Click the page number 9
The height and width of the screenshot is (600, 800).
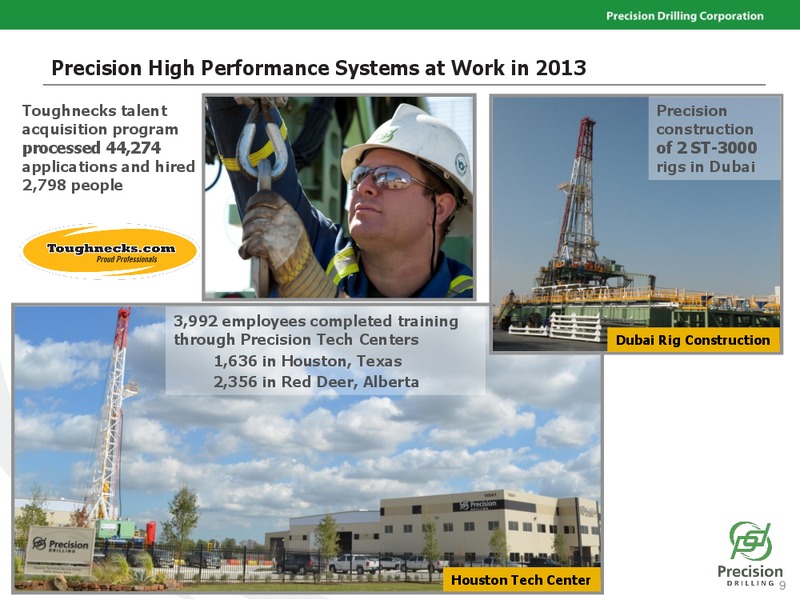pos(782,585)
